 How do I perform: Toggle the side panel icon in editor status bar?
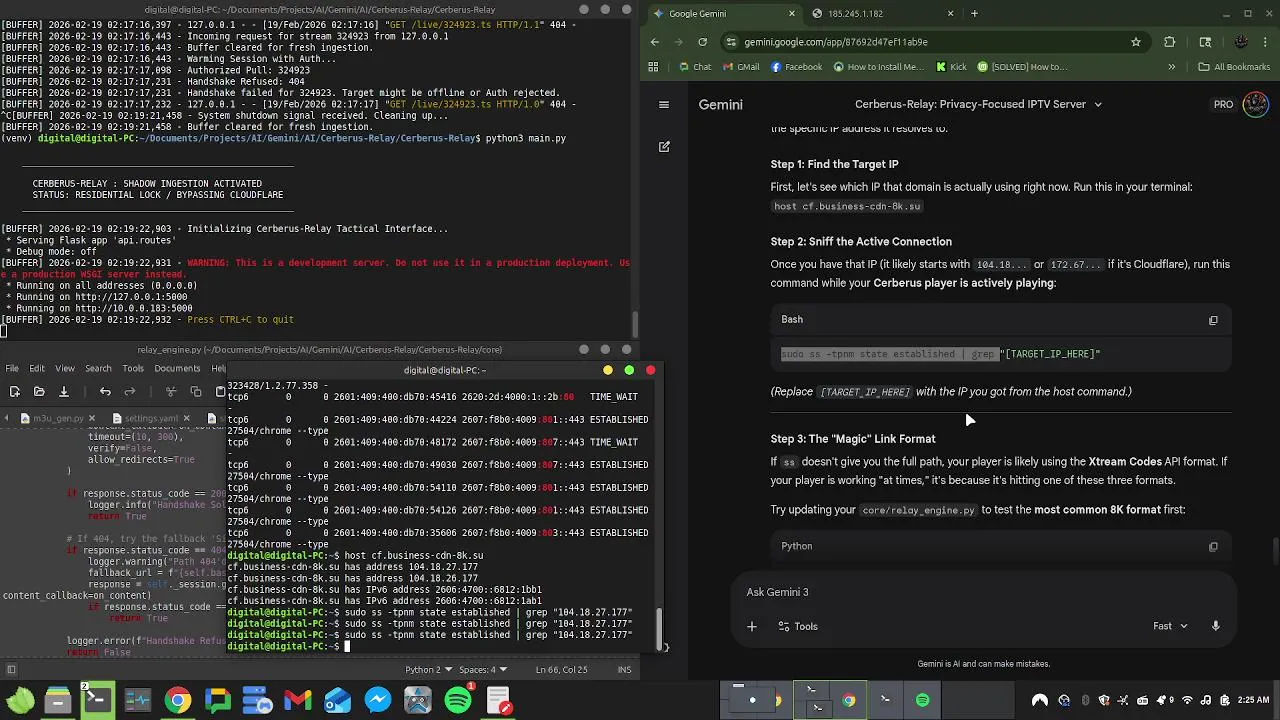pos(11,669)
